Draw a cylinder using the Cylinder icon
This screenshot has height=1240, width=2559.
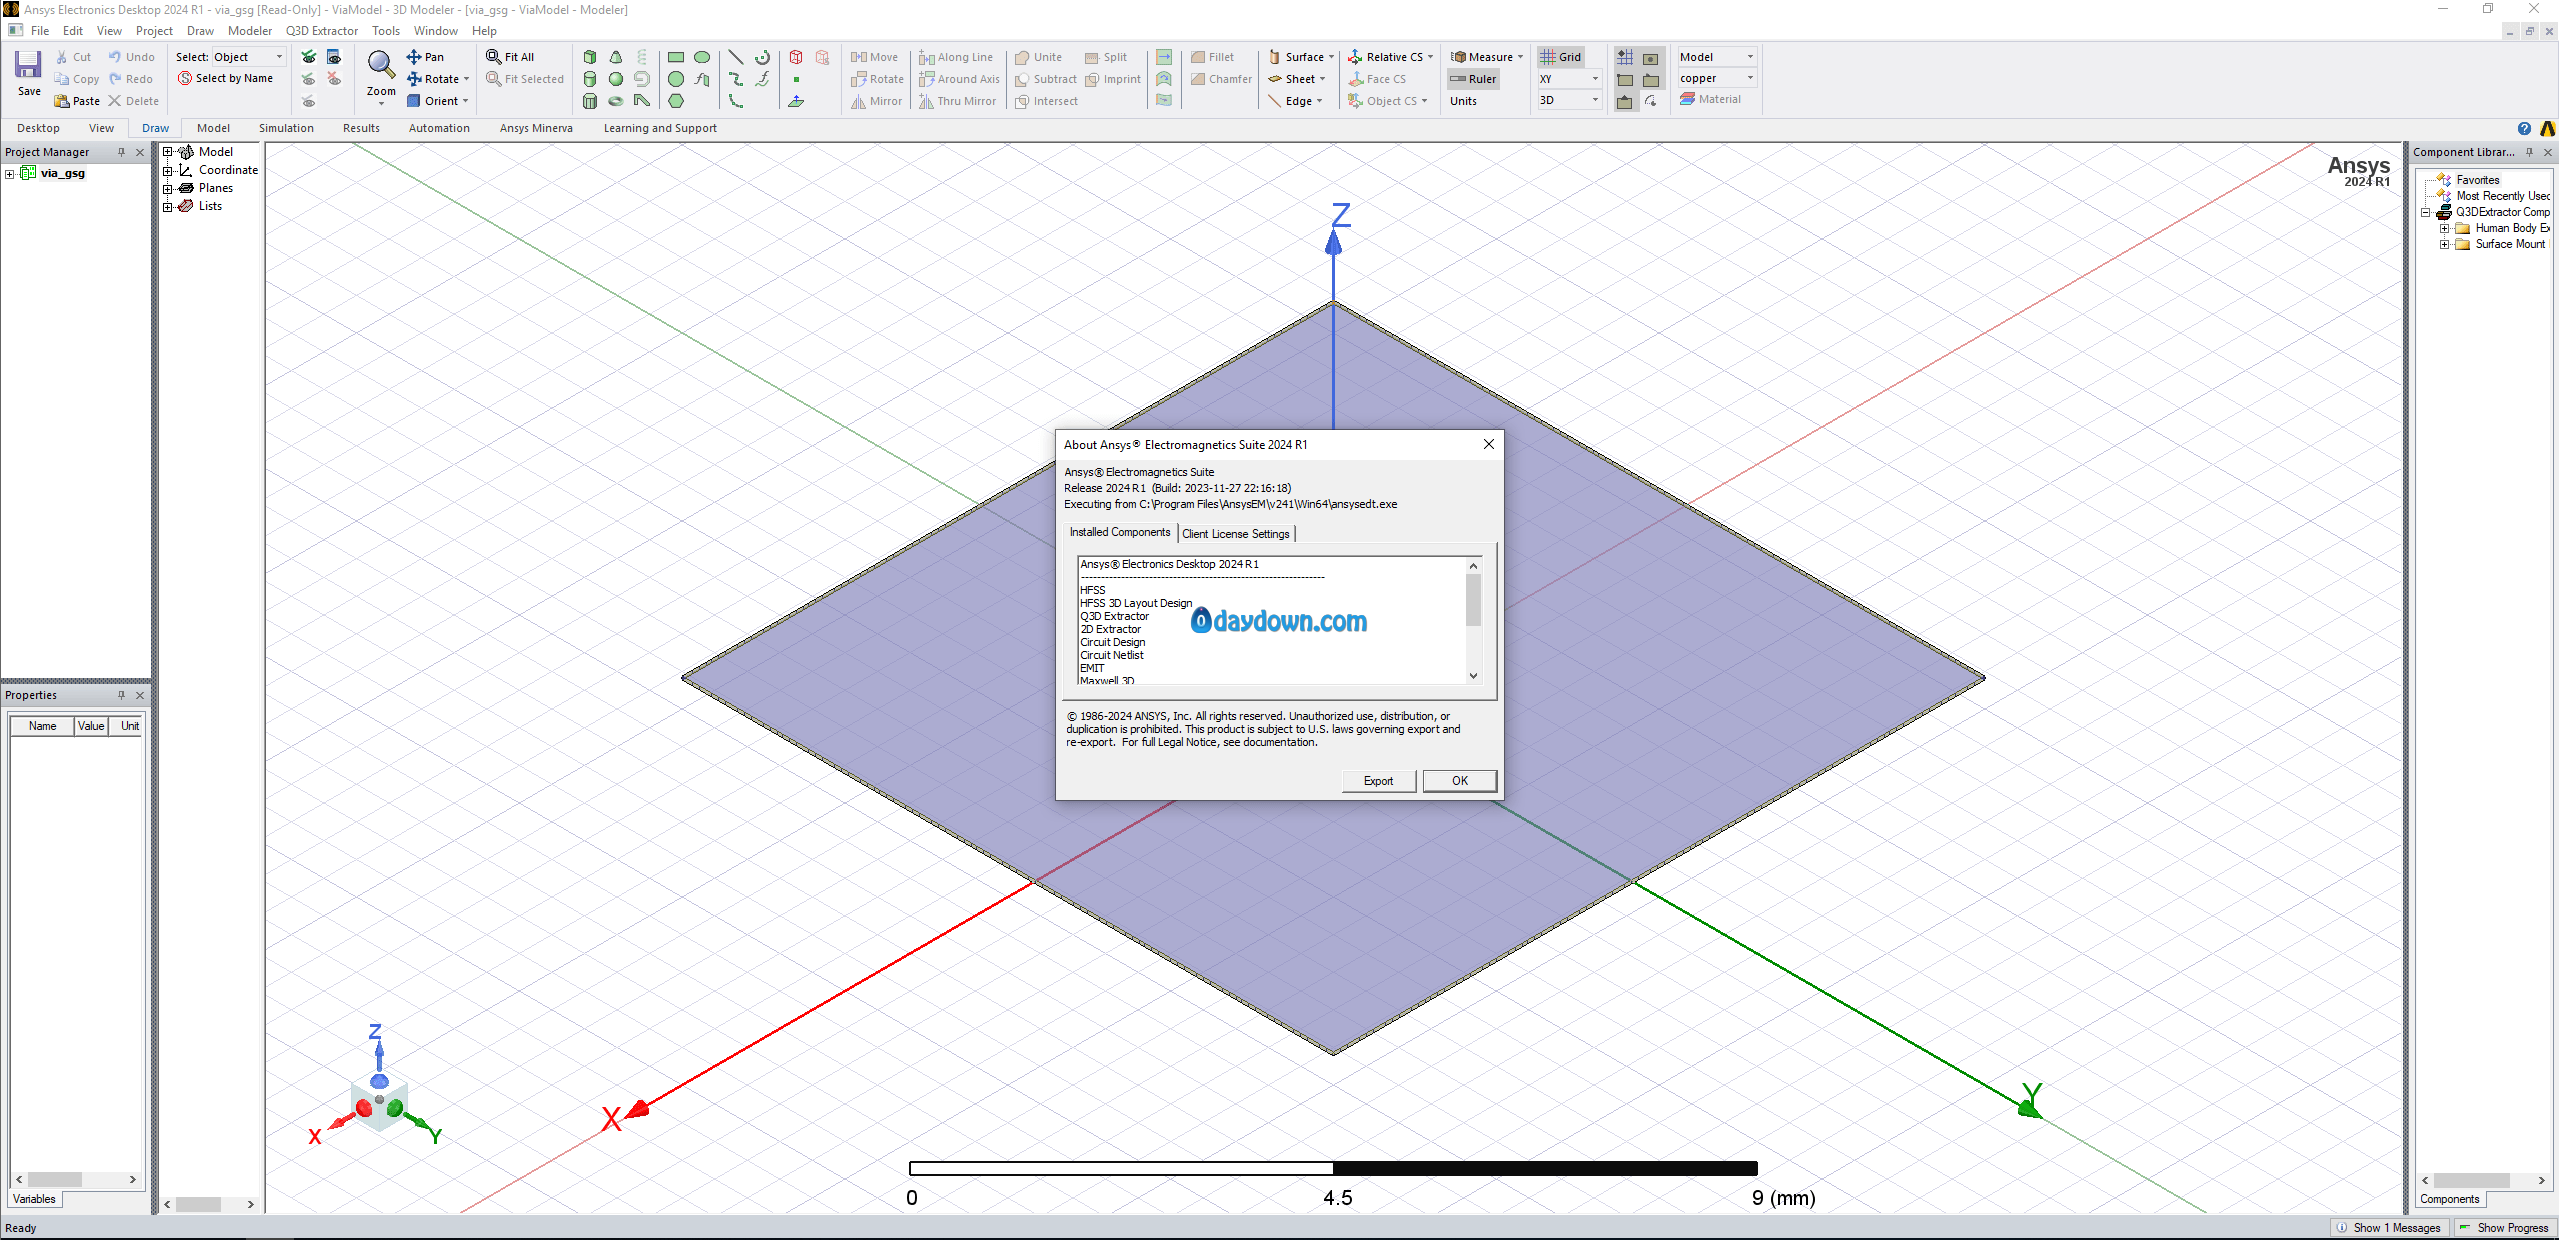point(590,79)
